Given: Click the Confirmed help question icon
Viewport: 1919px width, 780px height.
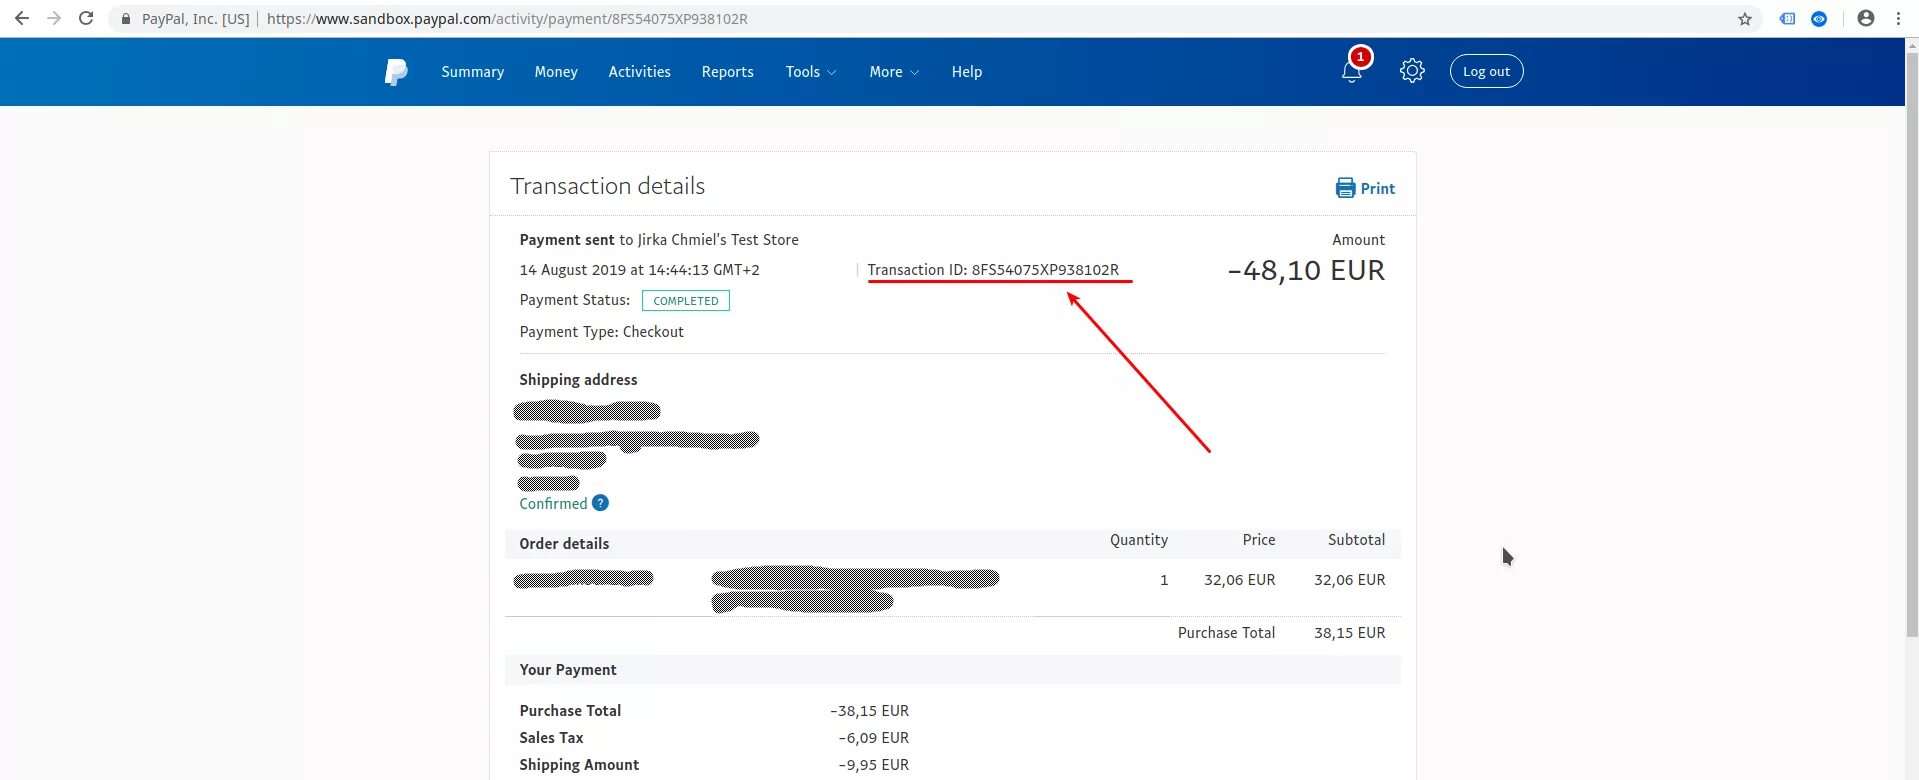Looking at the screenshot, I should [600, 503].
